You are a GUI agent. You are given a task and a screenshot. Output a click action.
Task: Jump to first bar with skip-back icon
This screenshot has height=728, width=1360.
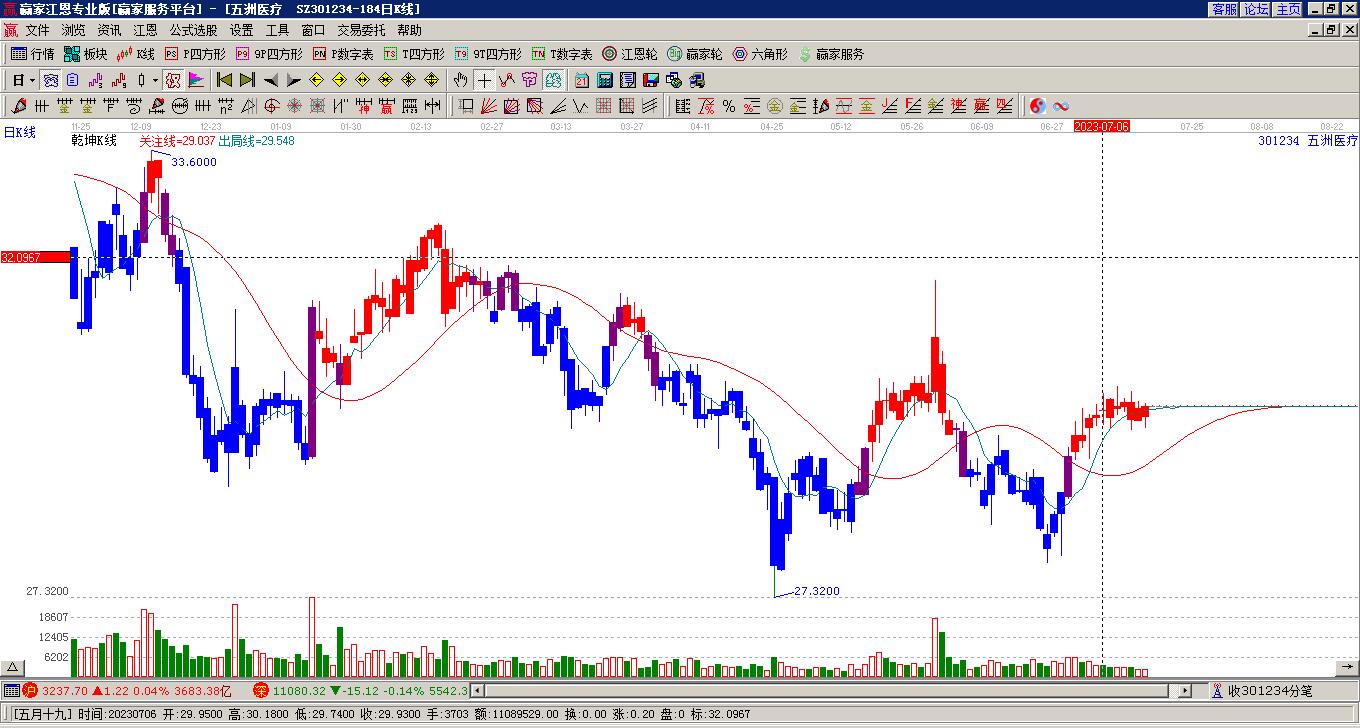(x=224, y=80)
